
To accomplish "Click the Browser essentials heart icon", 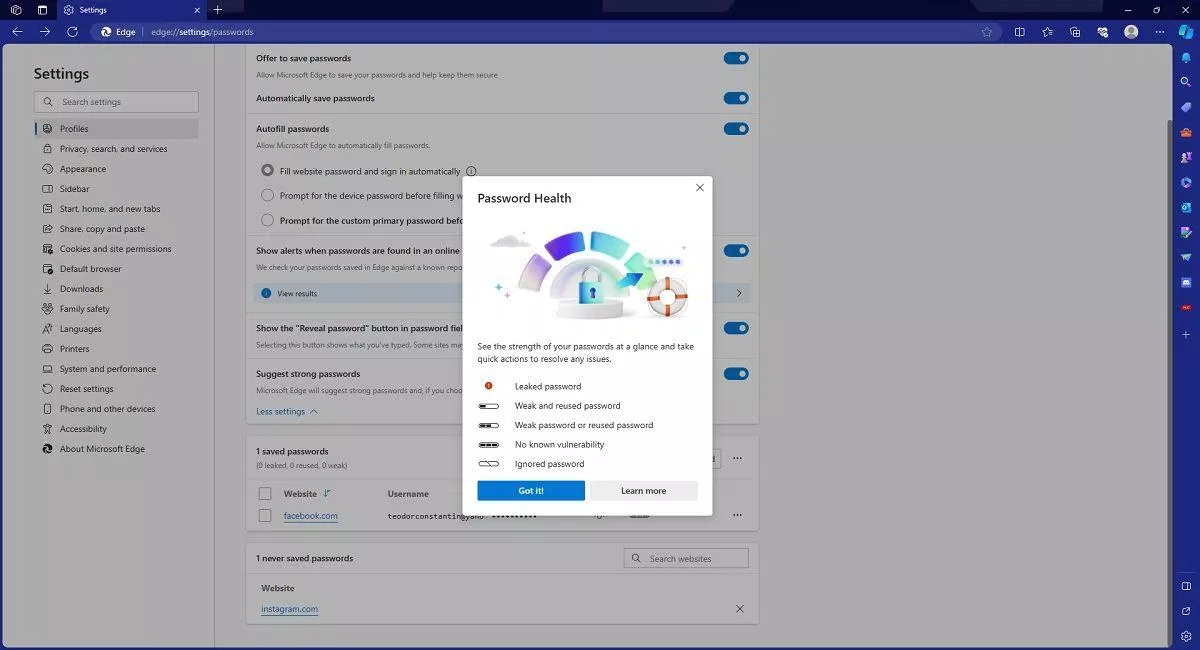I will [1103, 31].
